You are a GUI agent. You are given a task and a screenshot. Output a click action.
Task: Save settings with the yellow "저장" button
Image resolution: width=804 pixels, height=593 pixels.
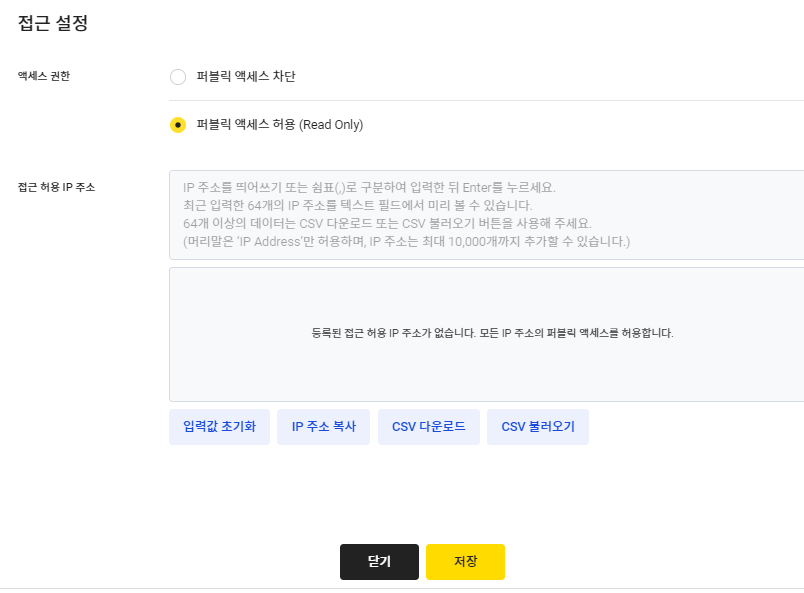[x=465, y=561]
